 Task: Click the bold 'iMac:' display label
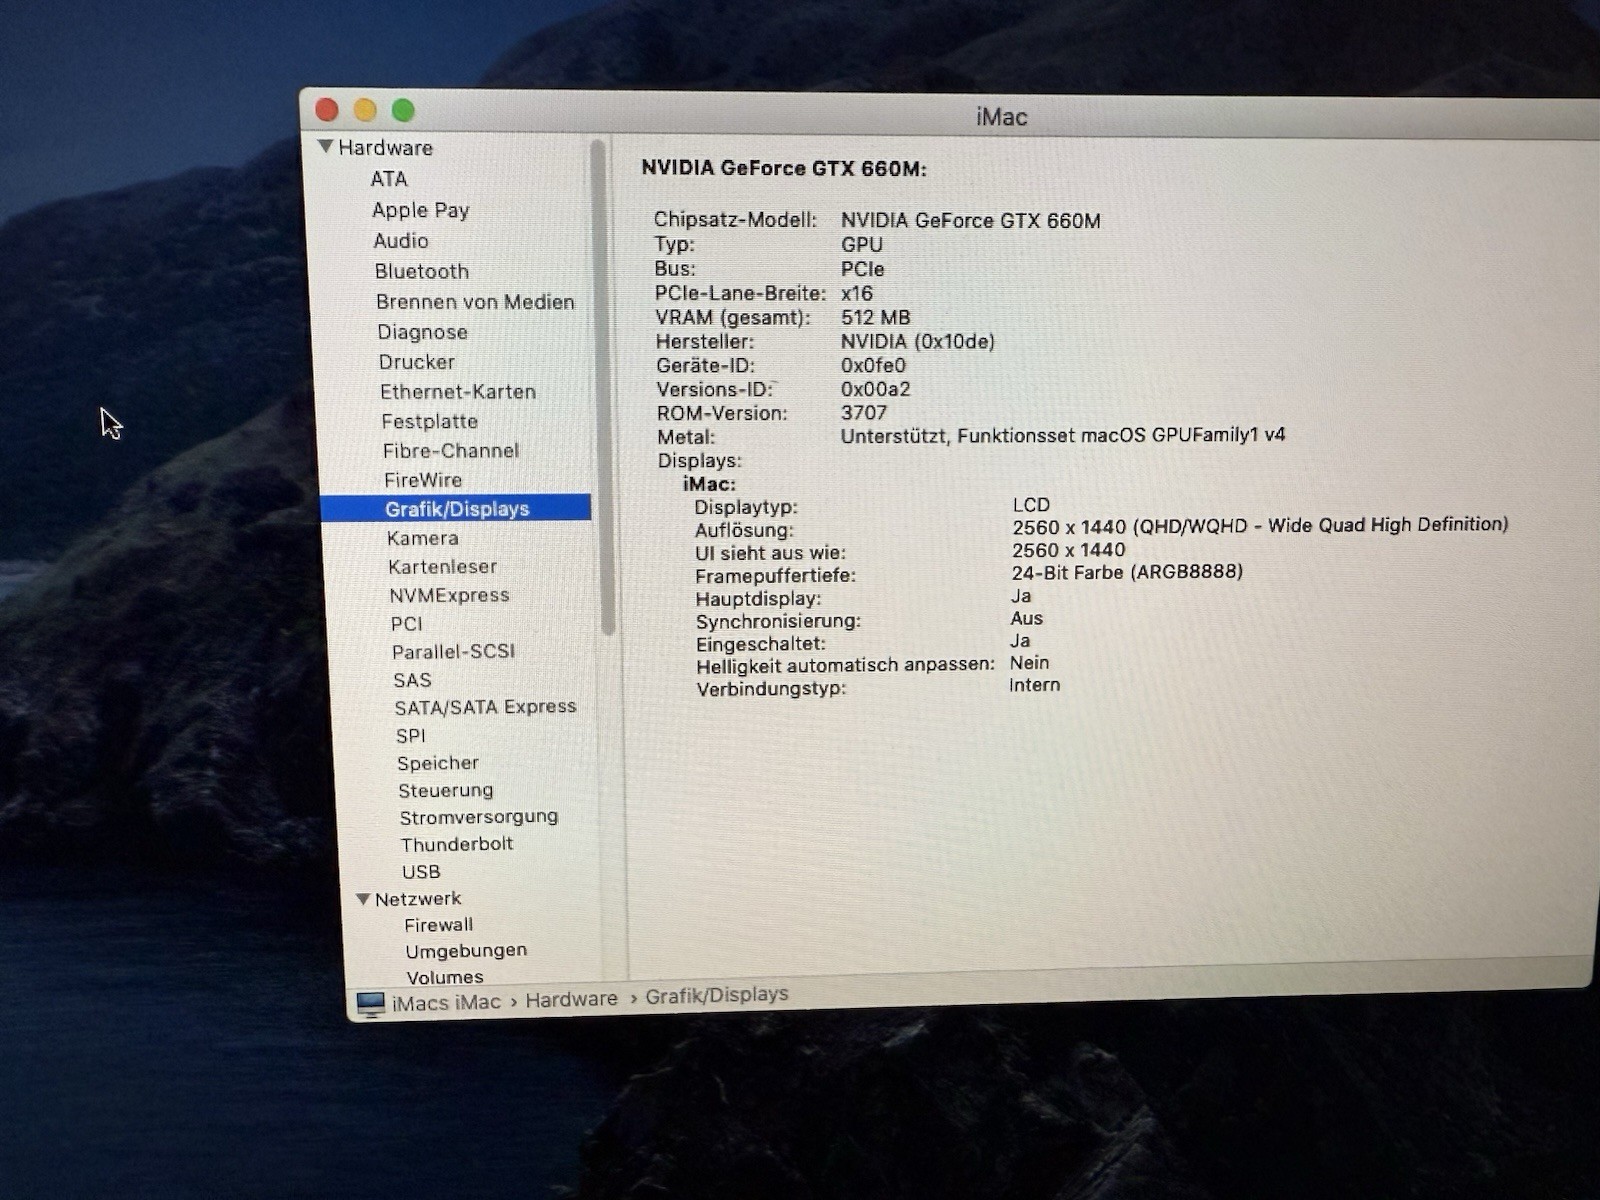(709, 484)
